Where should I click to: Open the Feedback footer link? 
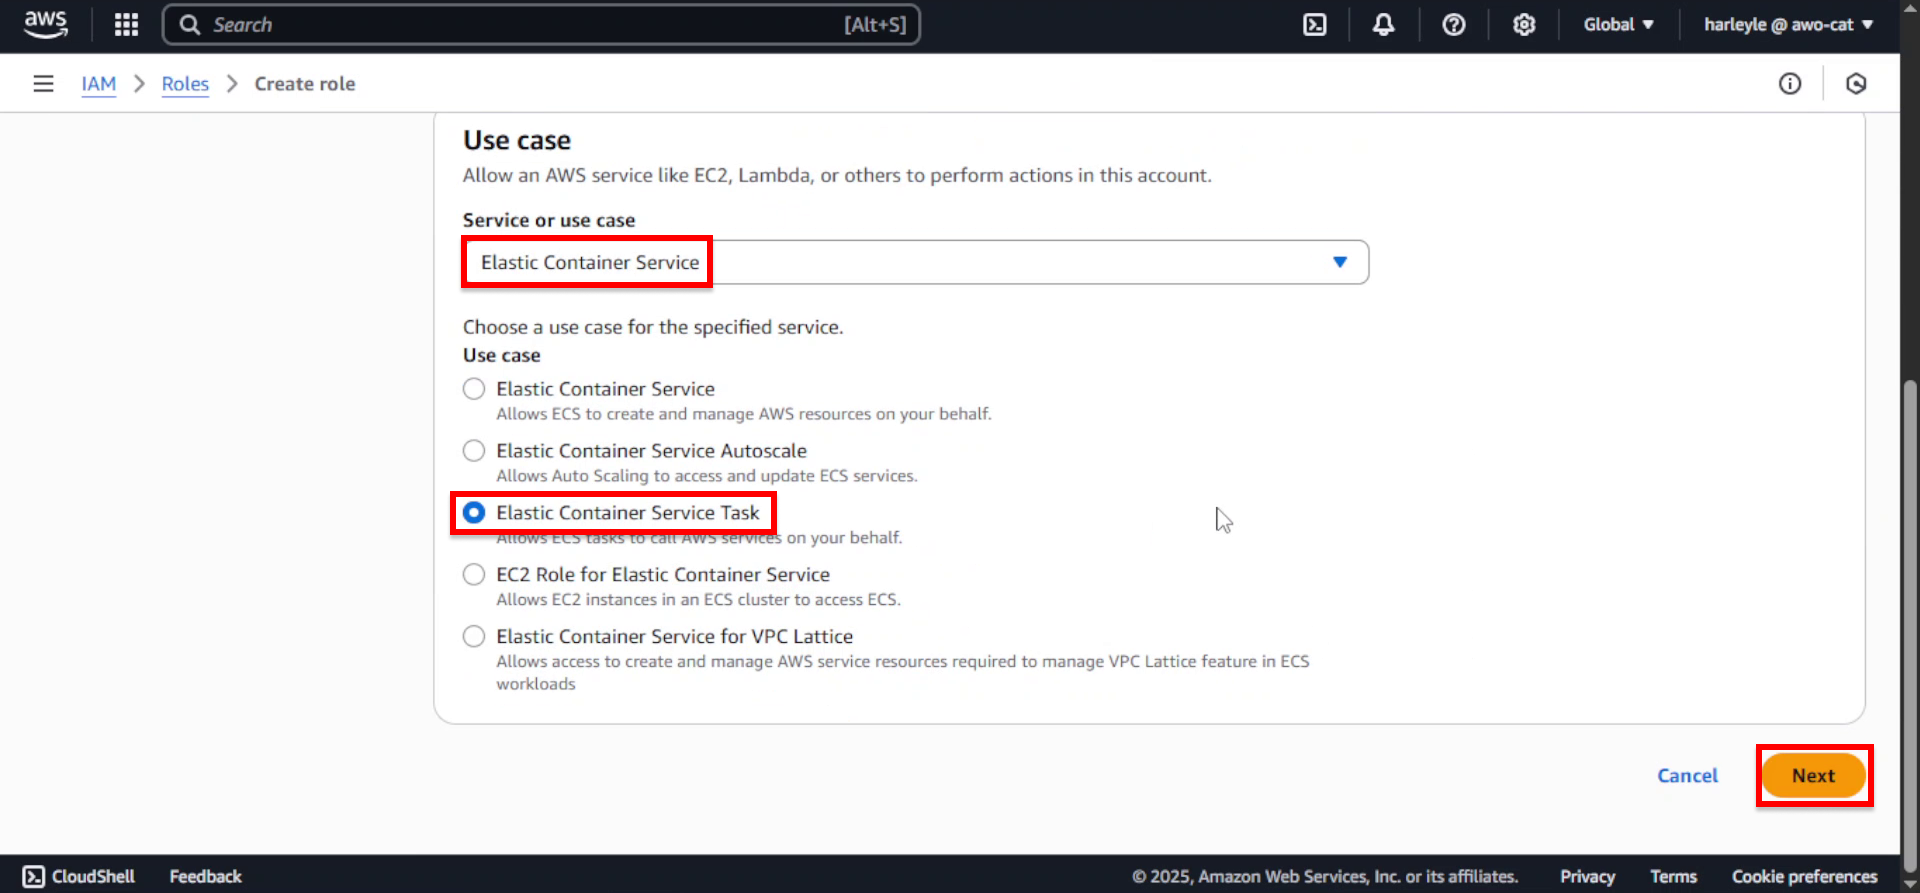(x=205, y=876)
